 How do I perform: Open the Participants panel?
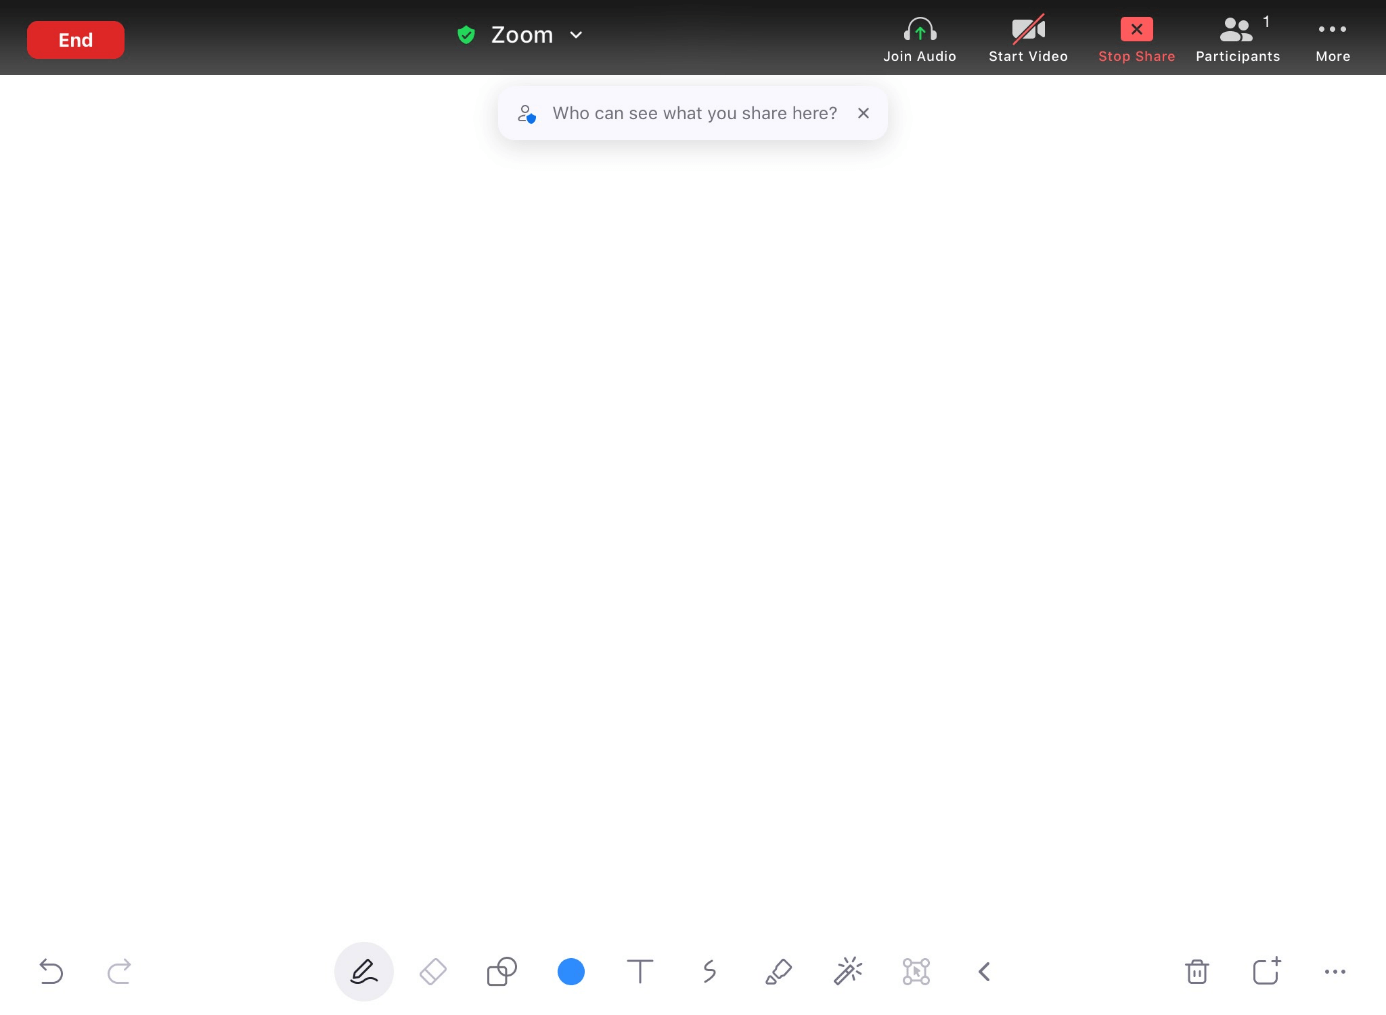(1237, 39)
